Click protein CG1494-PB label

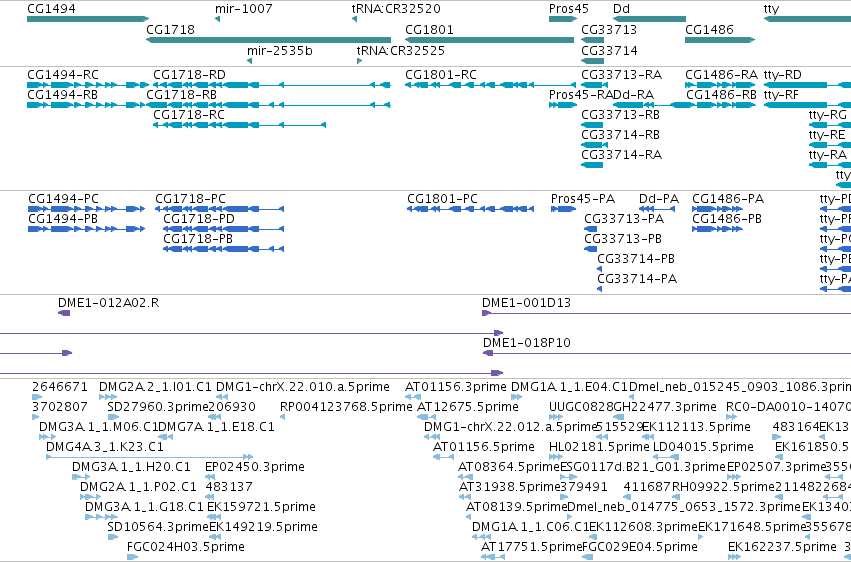click(63, 219)
